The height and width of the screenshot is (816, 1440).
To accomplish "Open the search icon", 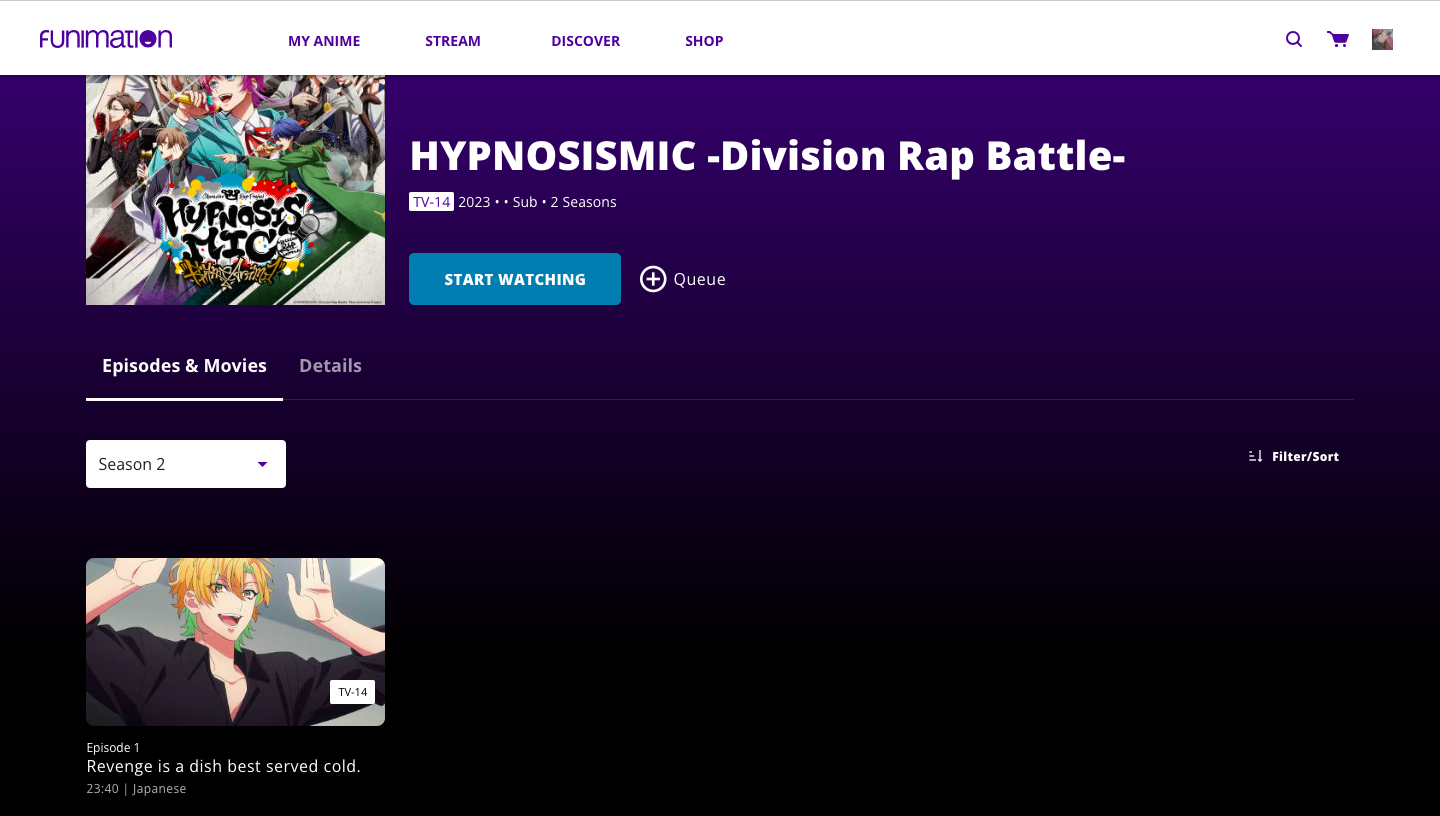I will pyautogui.click(x=1294, y=40).
